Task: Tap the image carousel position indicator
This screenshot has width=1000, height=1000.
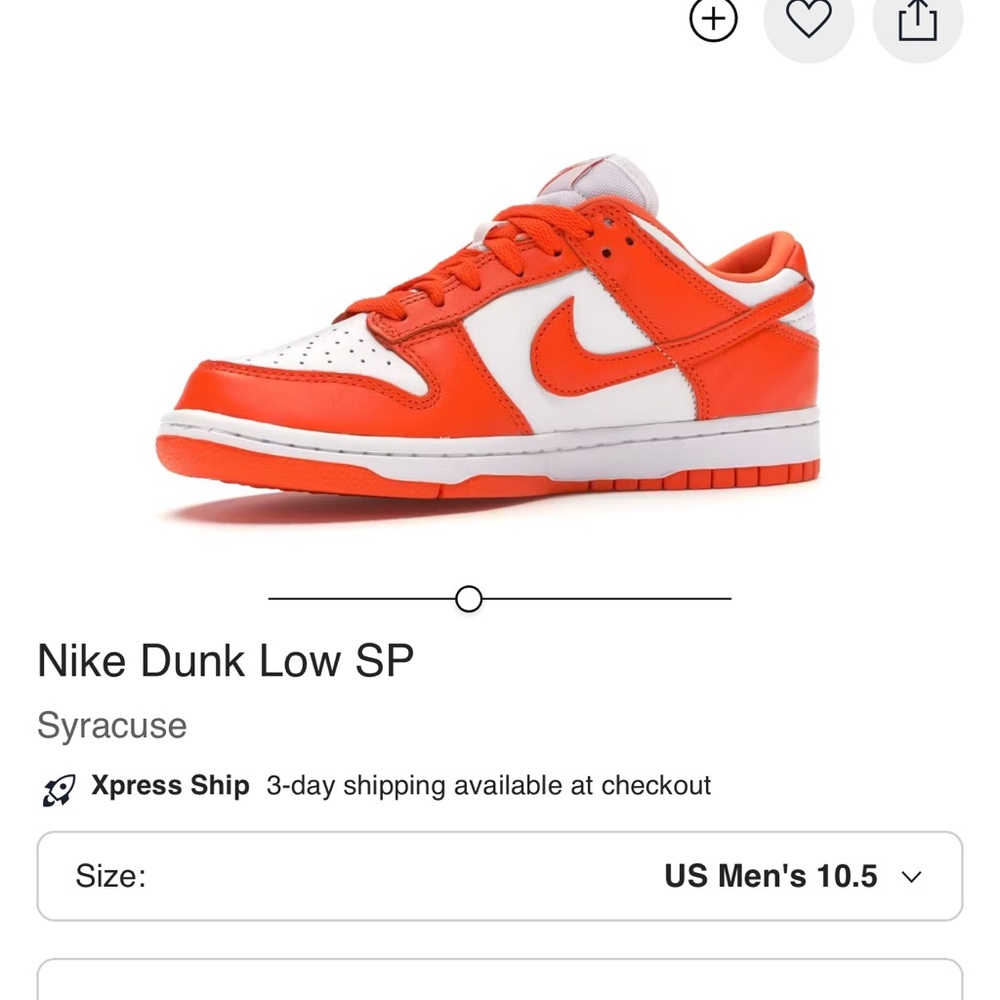Action: (467, 598)
